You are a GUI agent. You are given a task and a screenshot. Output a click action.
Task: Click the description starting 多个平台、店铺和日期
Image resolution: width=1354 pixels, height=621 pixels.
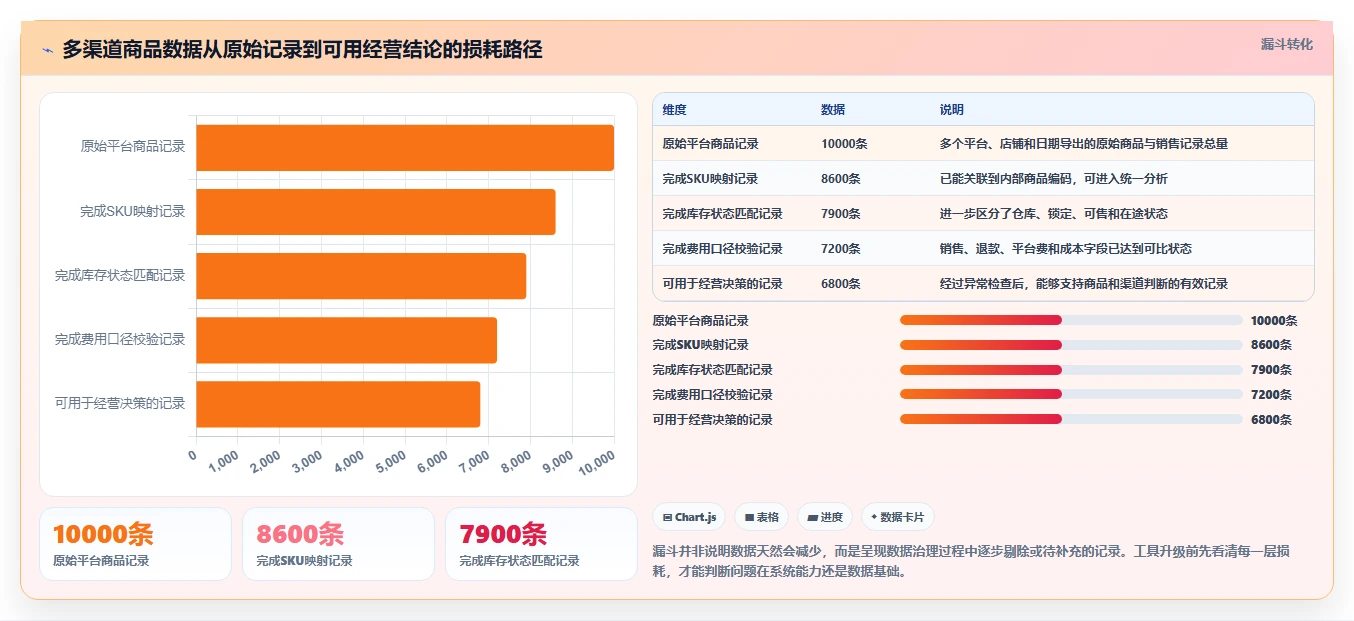tap(1084, 144)
